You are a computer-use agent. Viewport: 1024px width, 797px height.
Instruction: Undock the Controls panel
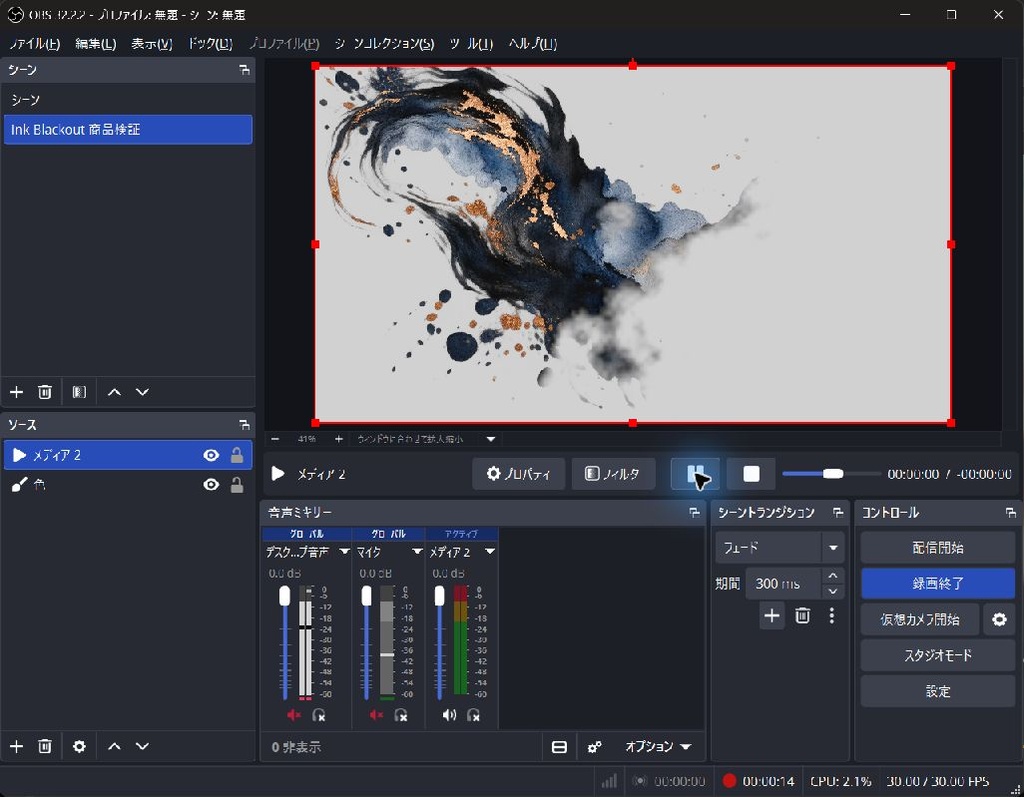click(1010, 513)
